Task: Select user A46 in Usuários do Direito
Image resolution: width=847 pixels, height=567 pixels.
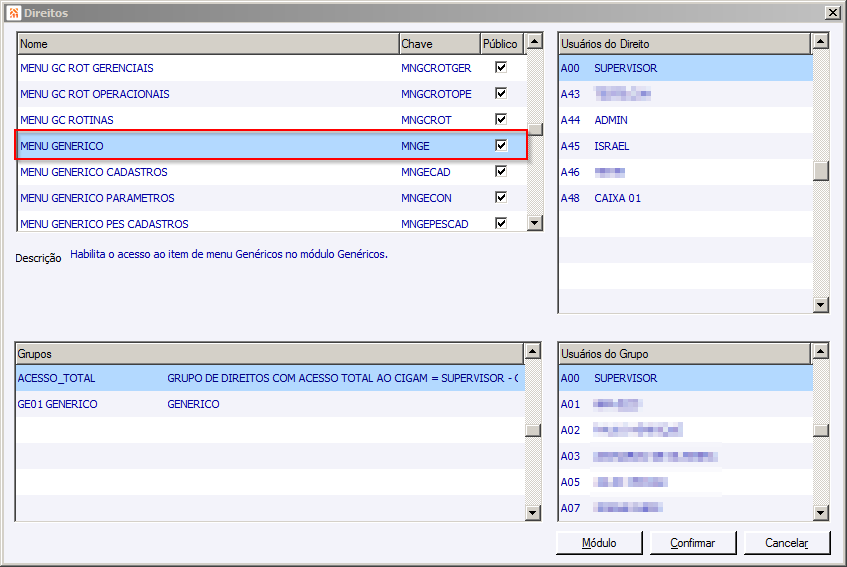Action: 686,172
